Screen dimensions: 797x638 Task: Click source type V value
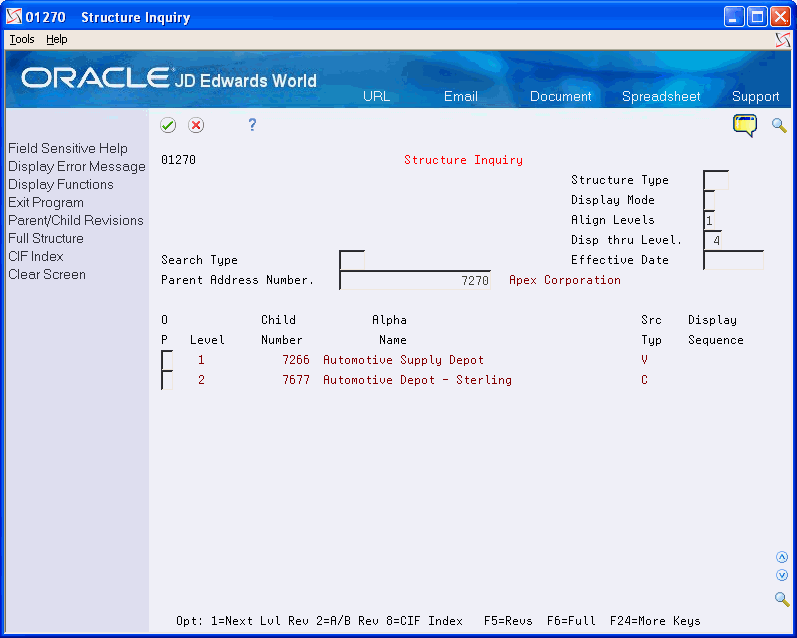(x=645, y=360)
